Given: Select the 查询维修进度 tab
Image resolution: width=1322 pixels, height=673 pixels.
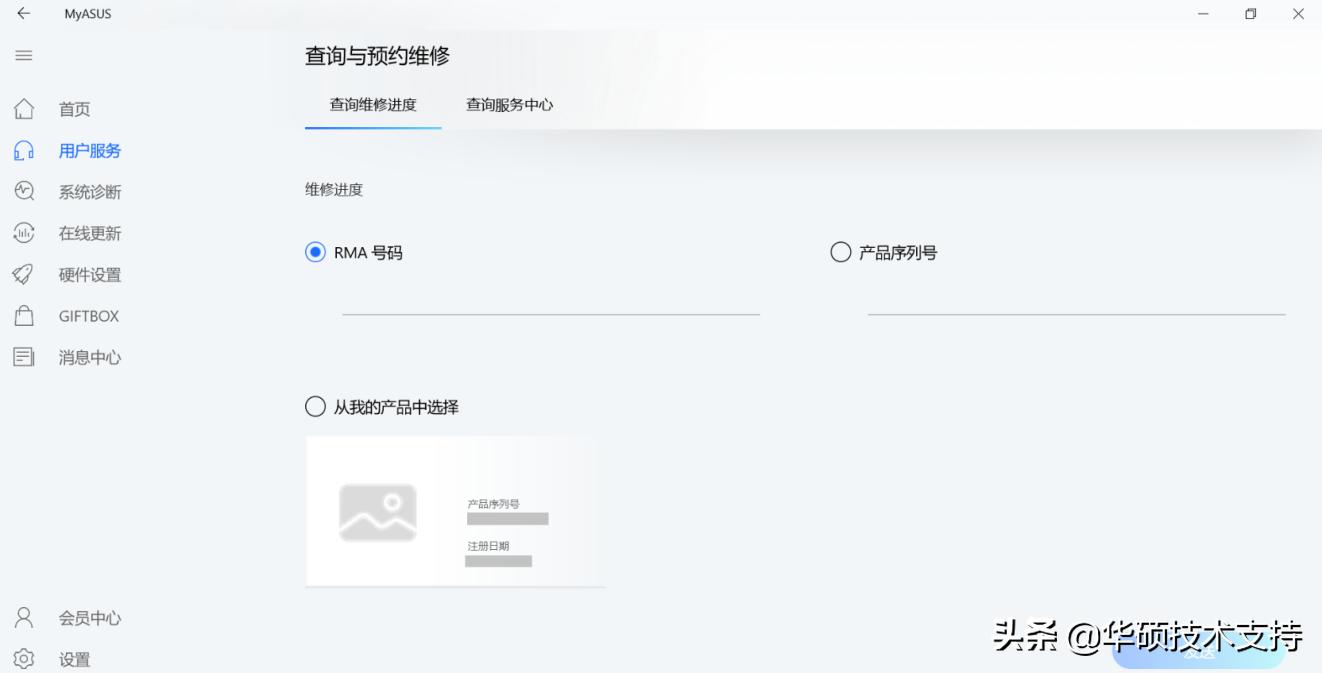Looking at the screenshot, I should coord(372,104).
